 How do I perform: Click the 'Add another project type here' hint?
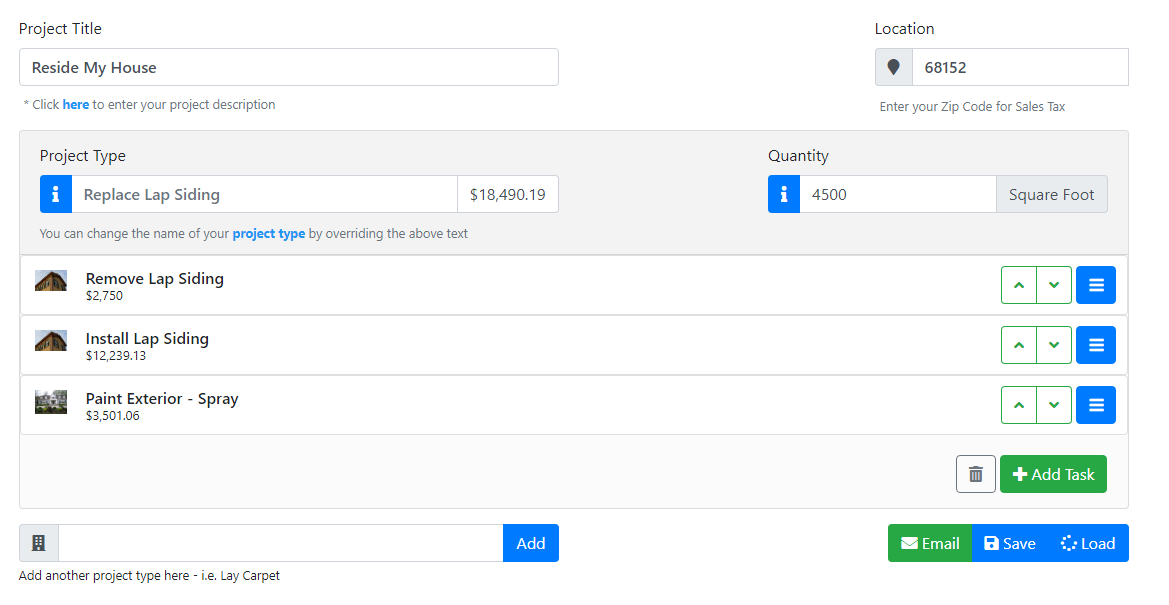click(x=149, y=576)
